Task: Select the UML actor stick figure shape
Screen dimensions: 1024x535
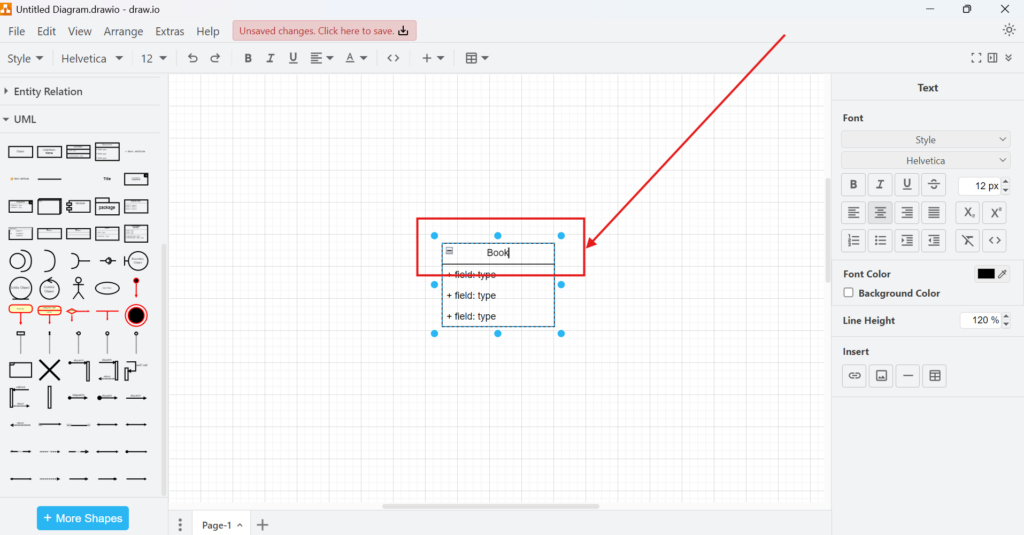Action: click(78, 288)
